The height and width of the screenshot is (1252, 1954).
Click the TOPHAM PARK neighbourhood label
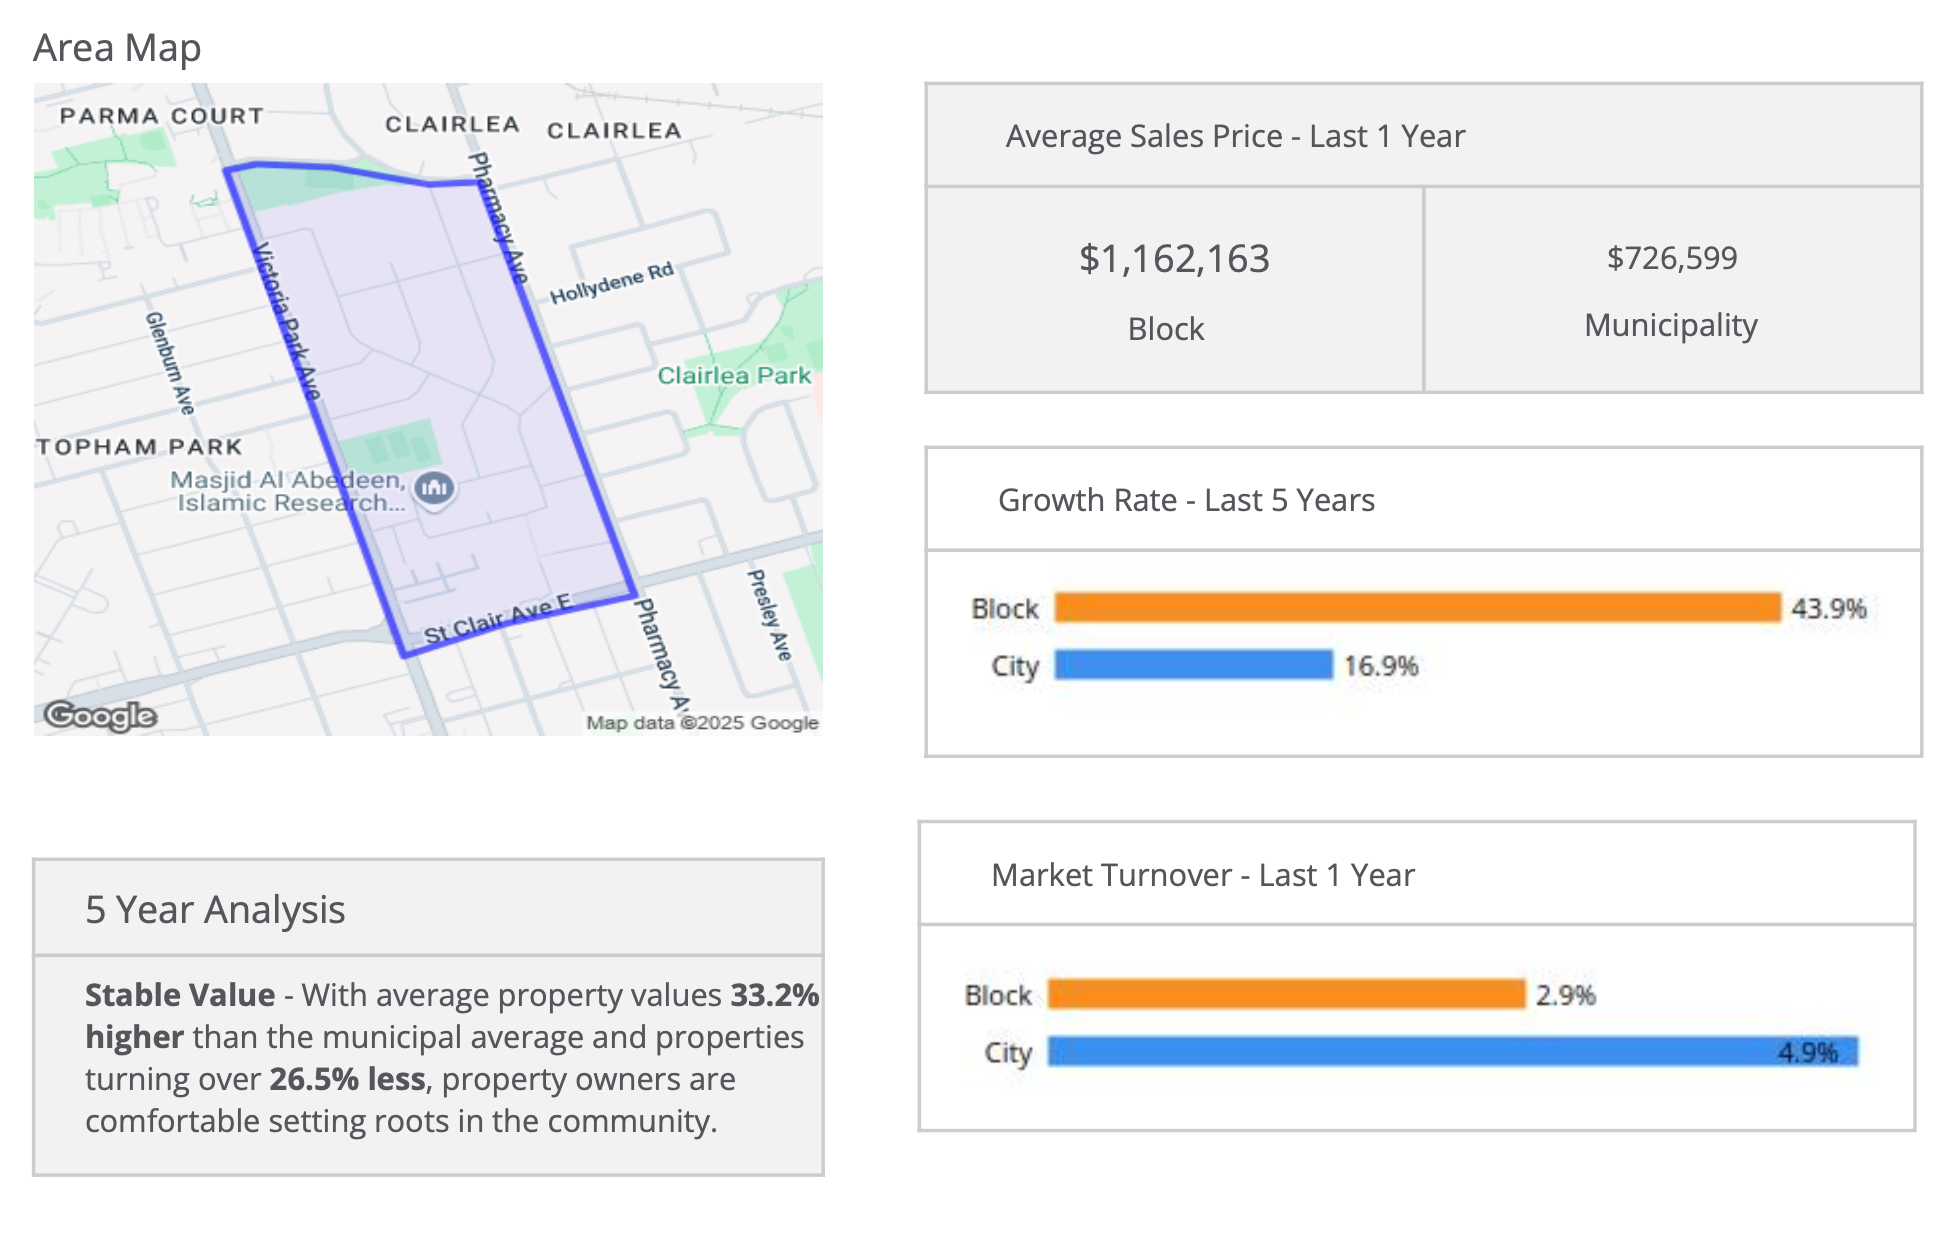[x=139, y=447]
